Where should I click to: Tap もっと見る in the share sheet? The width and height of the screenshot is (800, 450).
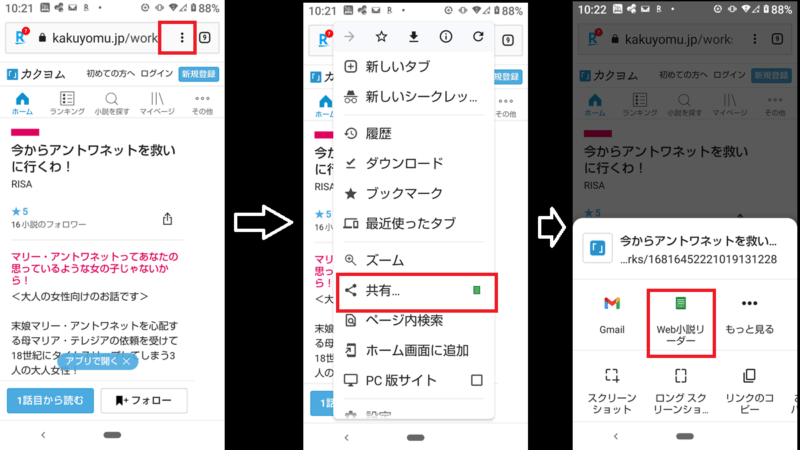749,315
